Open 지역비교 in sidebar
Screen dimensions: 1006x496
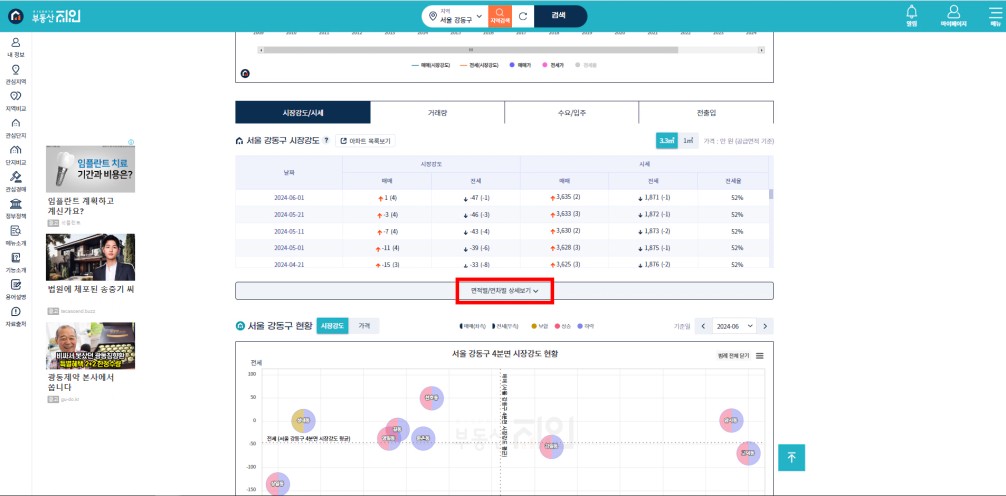(x=15, y=101)
